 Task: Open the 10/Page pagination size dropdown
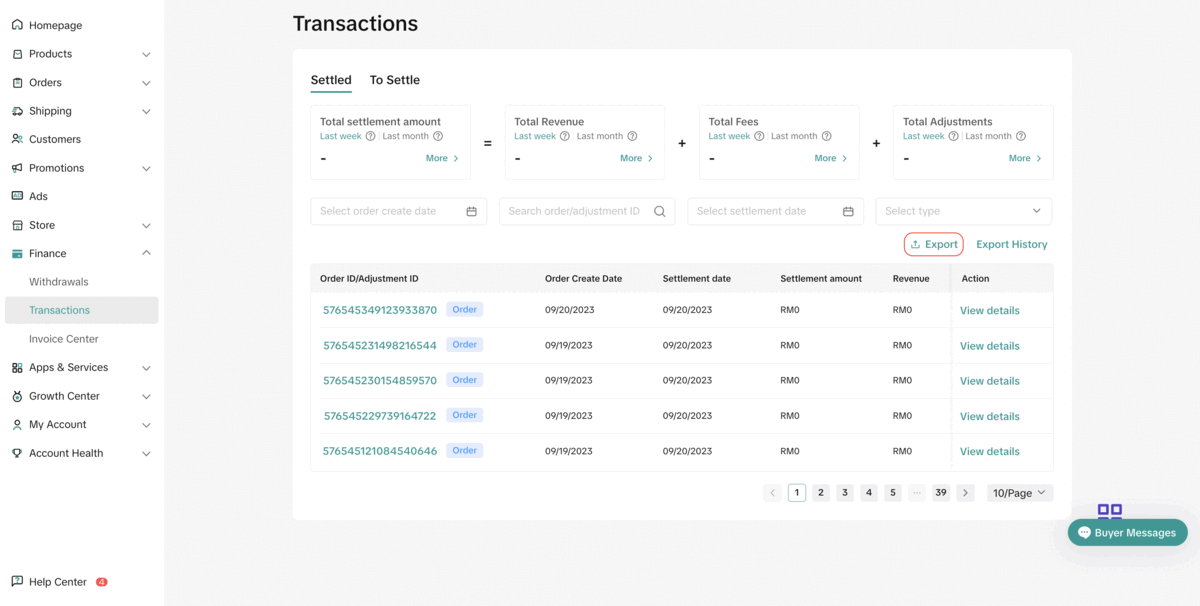tap(1019, 493)
